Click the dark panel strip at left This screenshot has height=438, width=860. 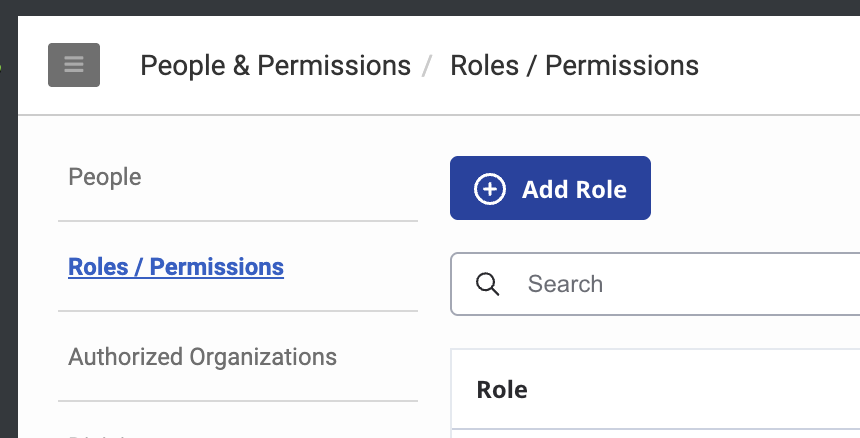tap(8, 250)
